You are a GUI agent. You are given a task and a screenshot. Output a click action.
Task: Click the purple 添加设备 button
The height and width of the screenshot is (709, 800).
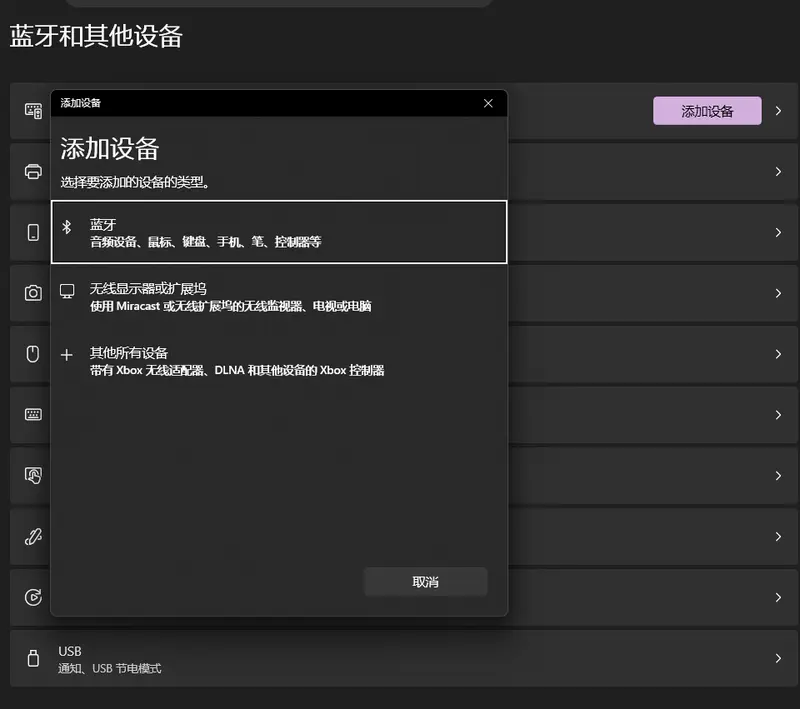click(x=707, y=111)
